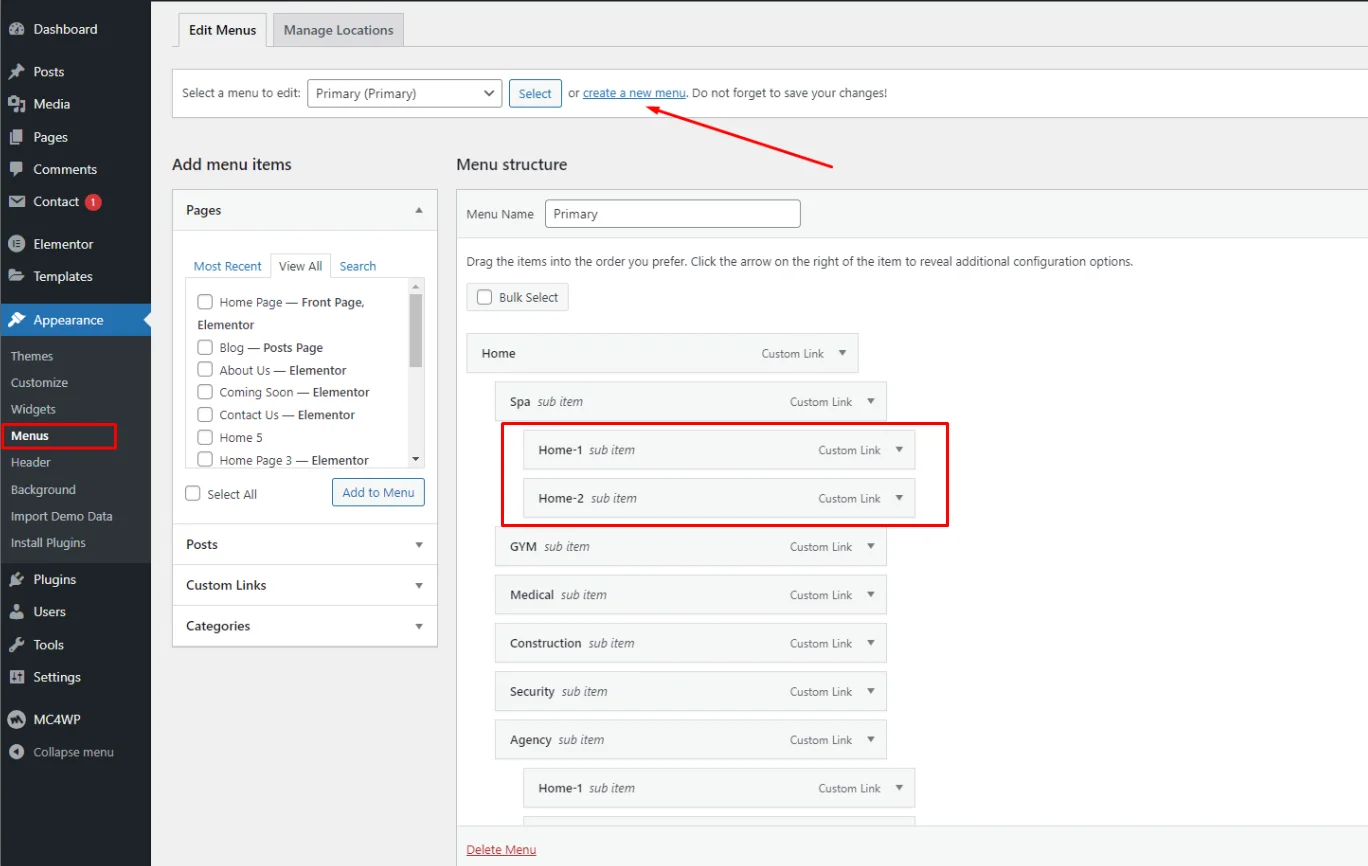This screenshot has height=866, width=1368.
Task: Expand the Custom Links accordion section
Action: click(x=304, y=585)
